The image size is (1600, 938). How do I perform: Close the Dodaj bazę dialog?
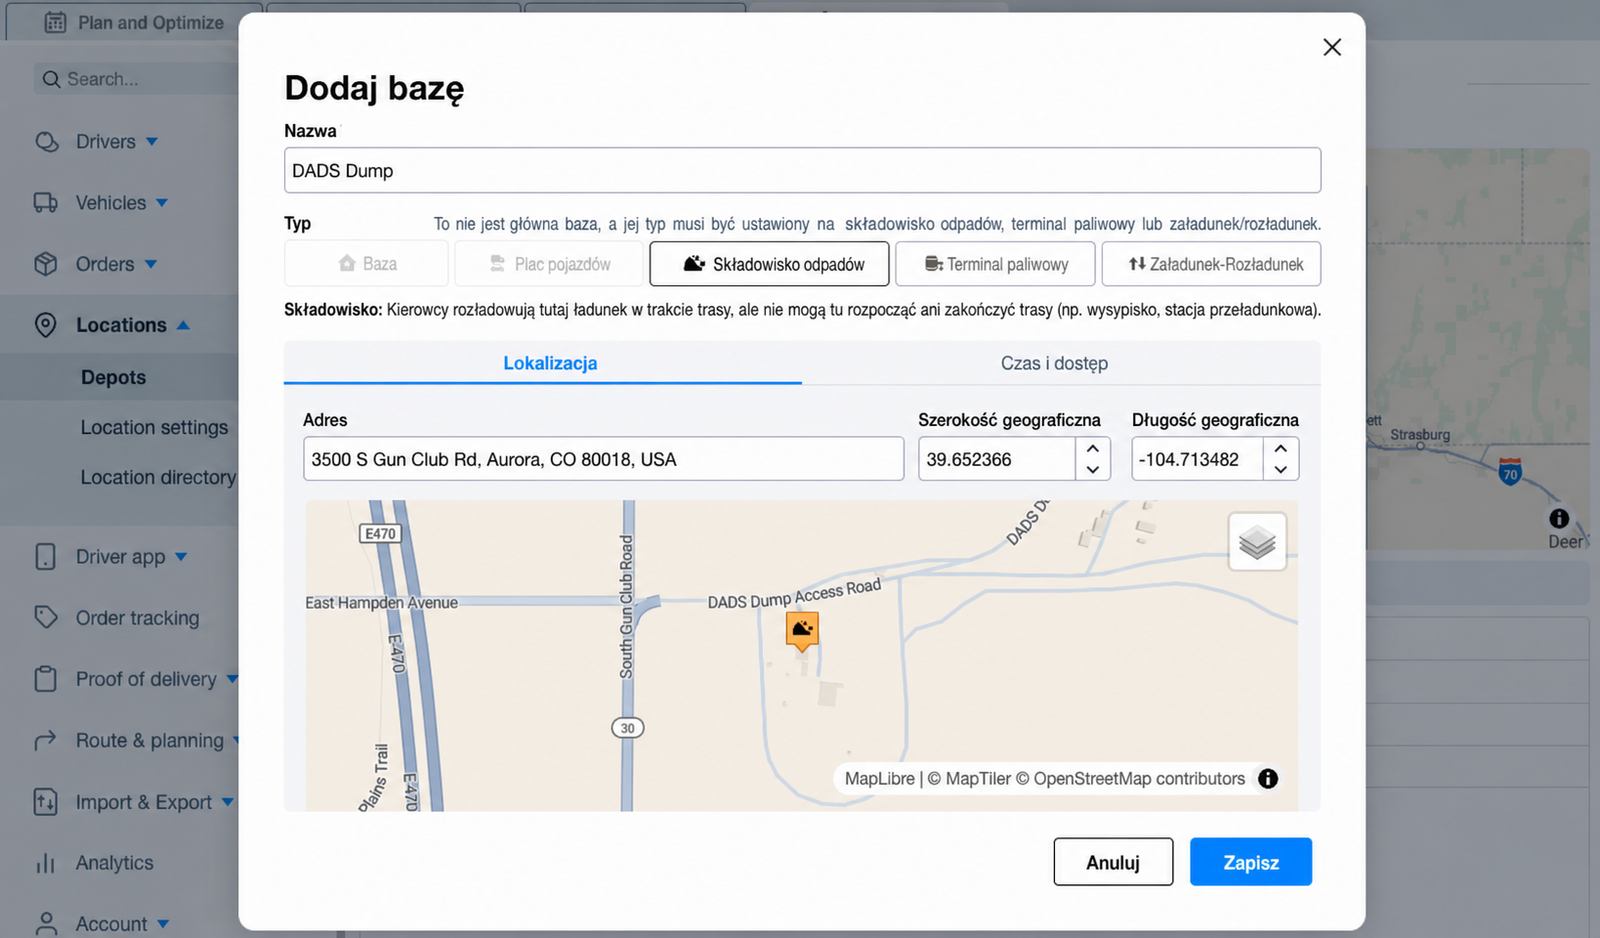pos(1332,47)
